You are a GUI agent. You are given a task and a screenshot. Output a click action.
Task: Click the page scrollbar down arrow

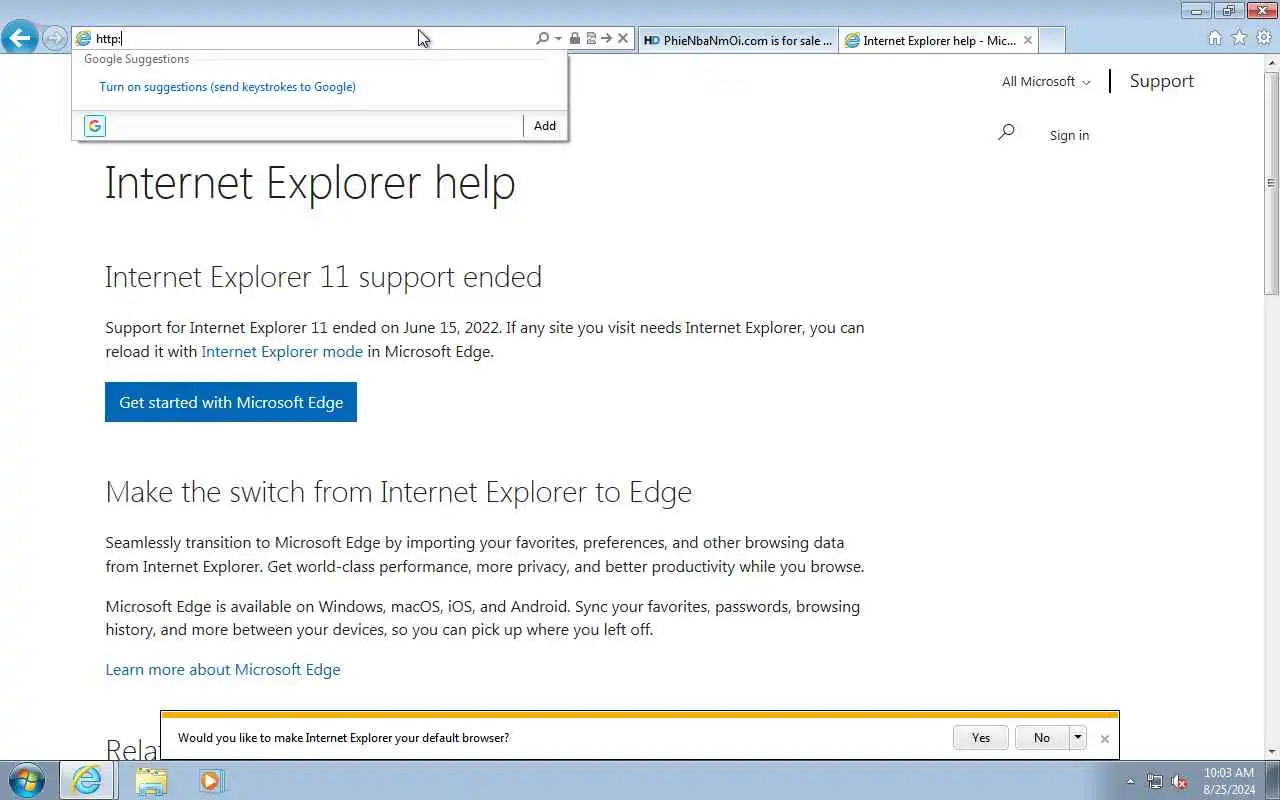[1272, 751]
